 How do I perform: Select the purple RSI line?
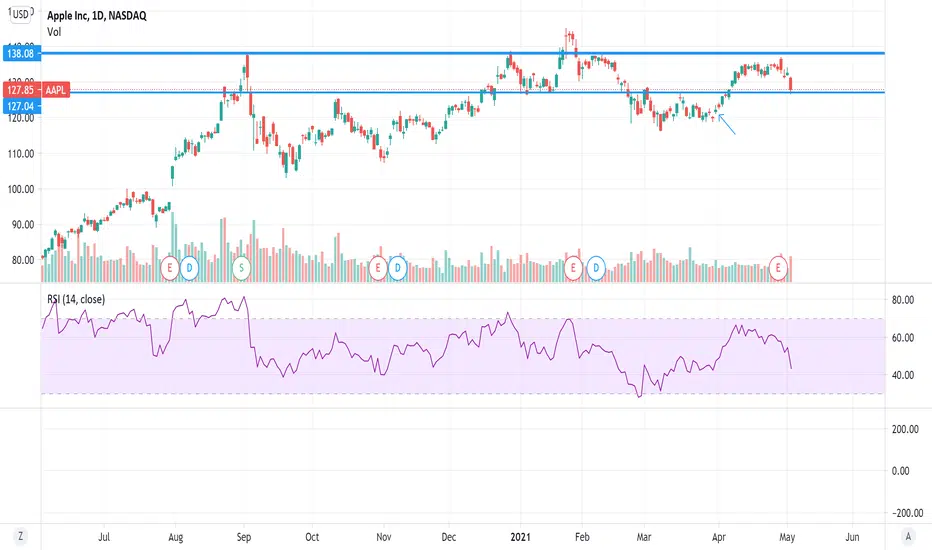[x=416, y=348]
